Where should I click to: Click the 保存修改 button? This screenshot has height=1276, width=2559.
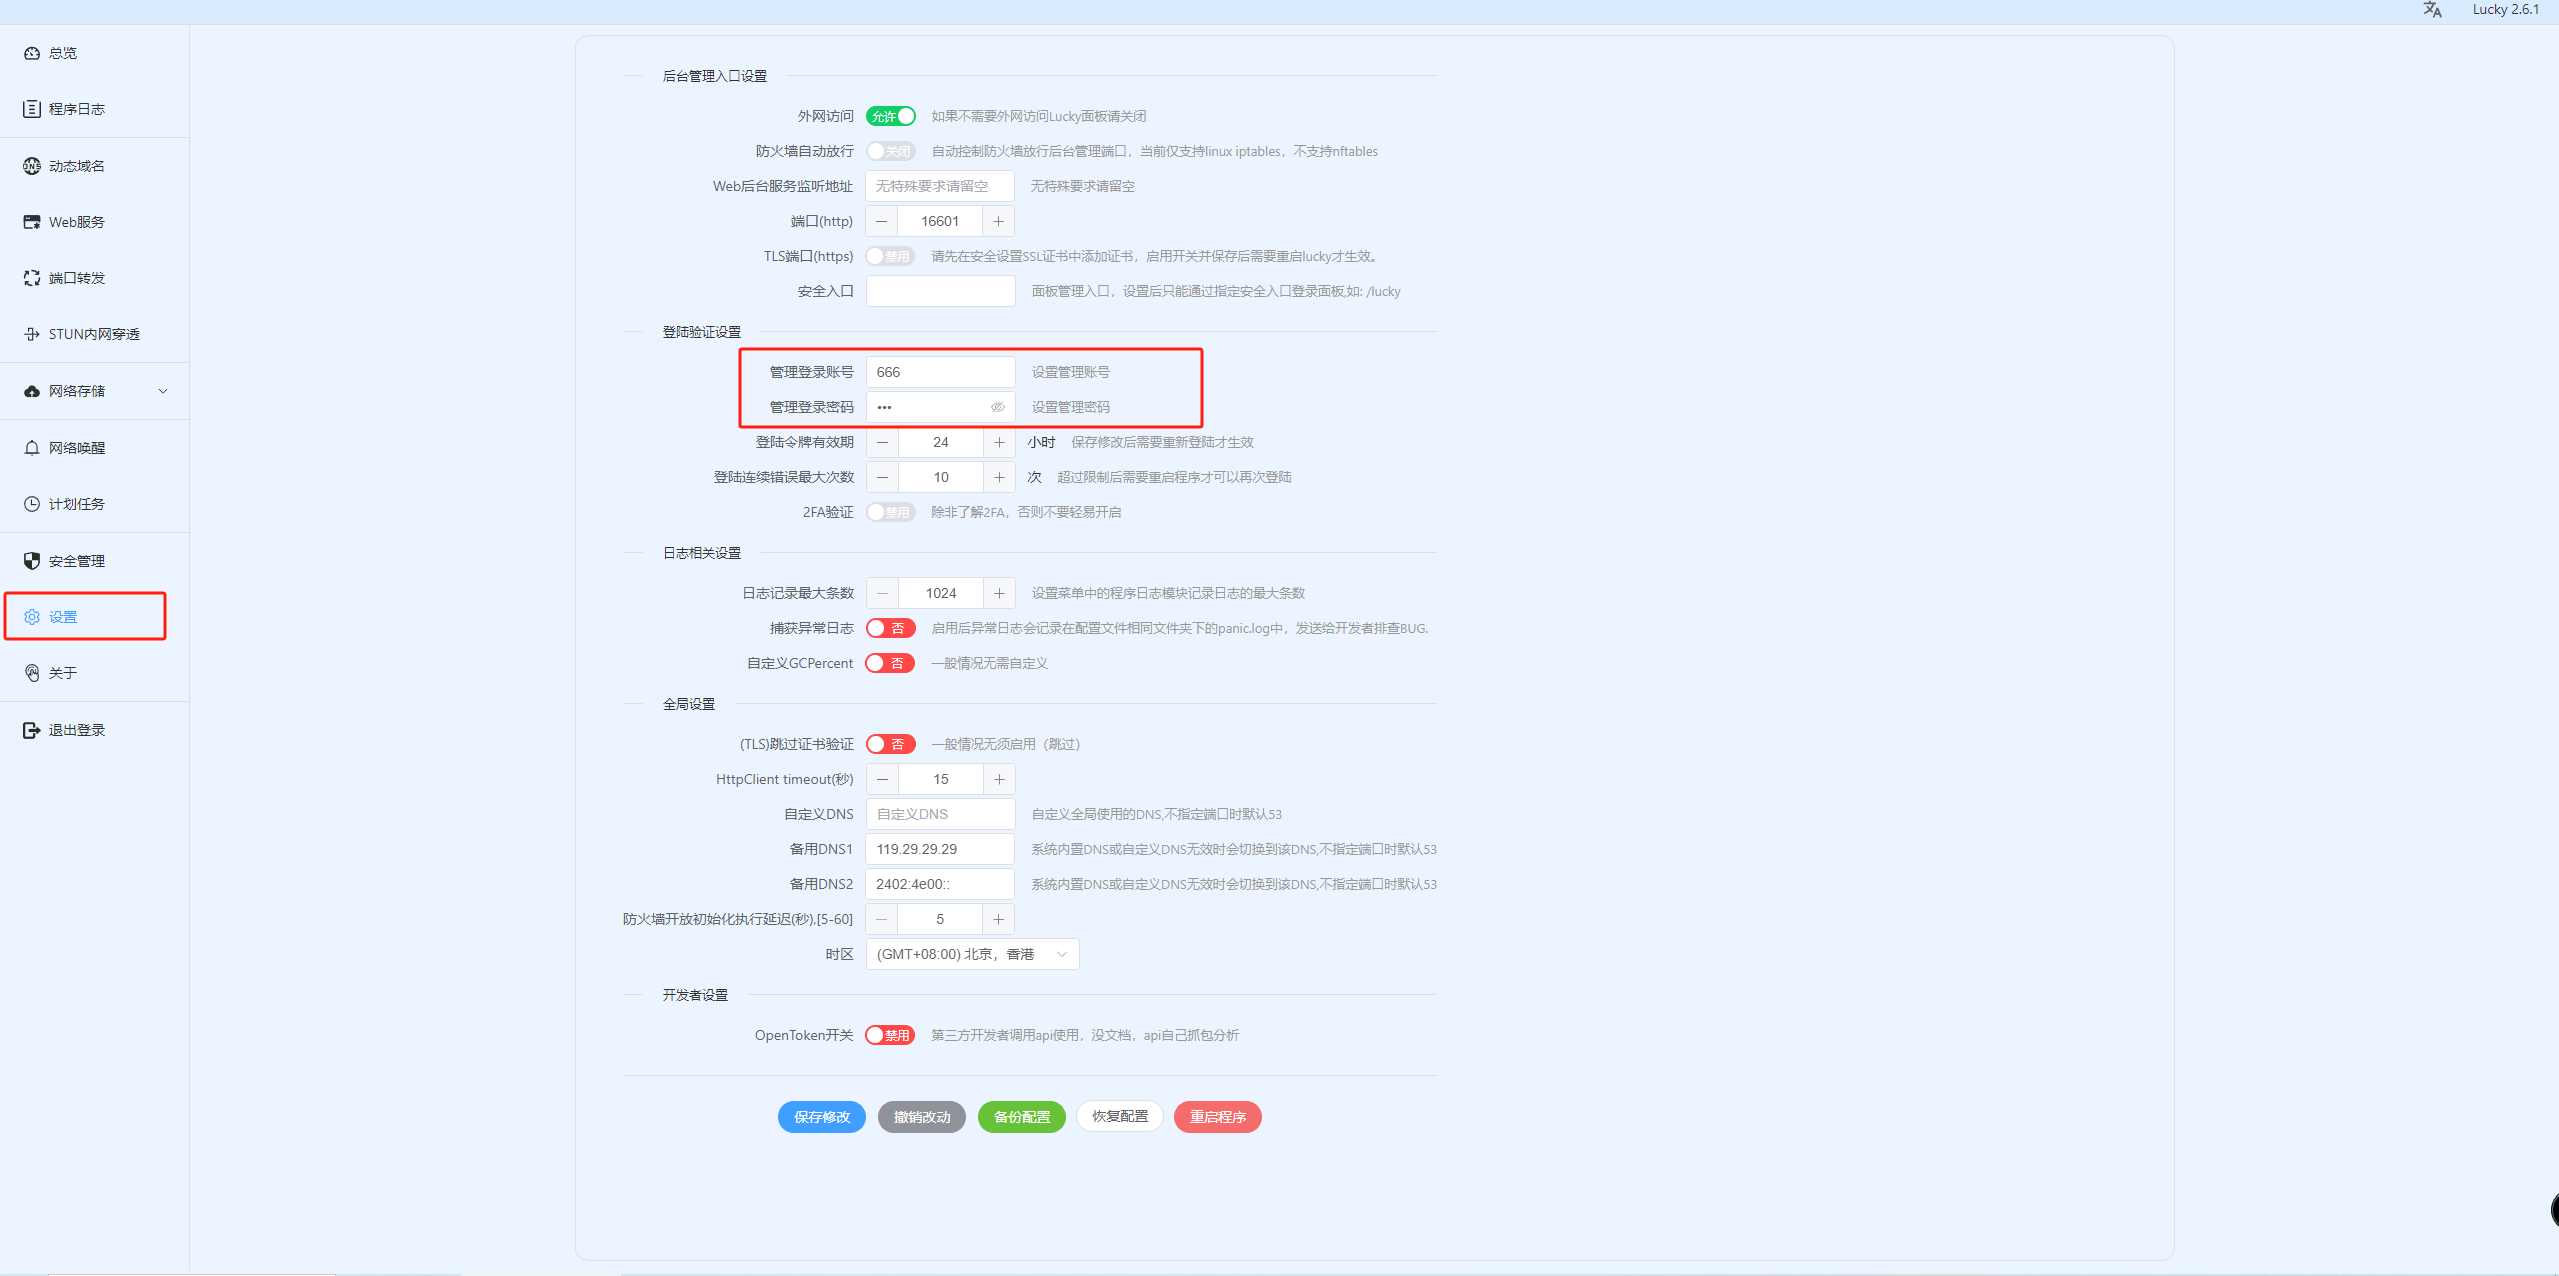click(821, 1117)
